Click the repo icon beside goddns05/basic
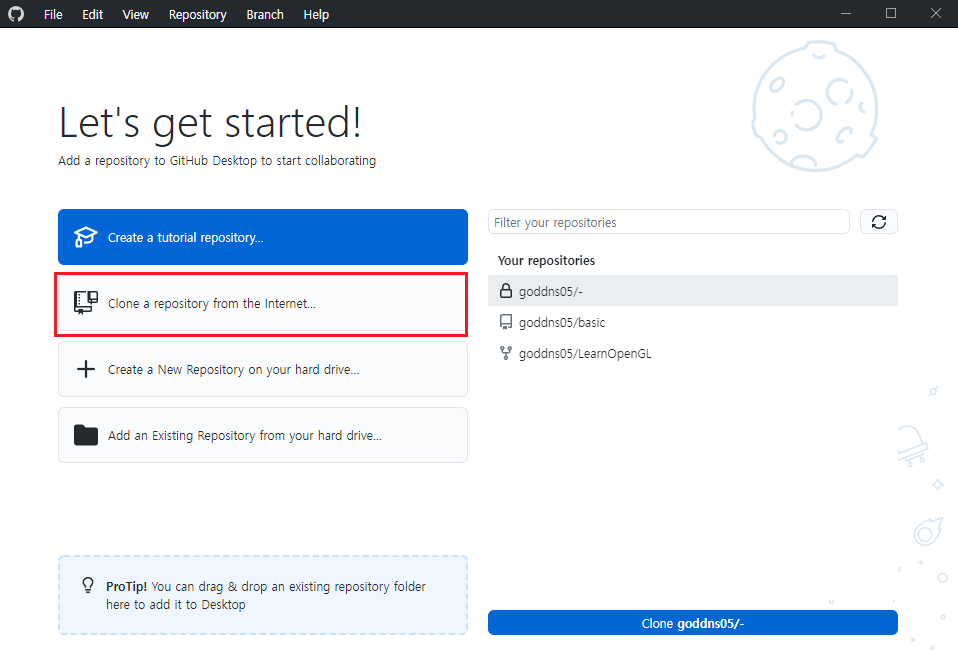 pos(506,322)
